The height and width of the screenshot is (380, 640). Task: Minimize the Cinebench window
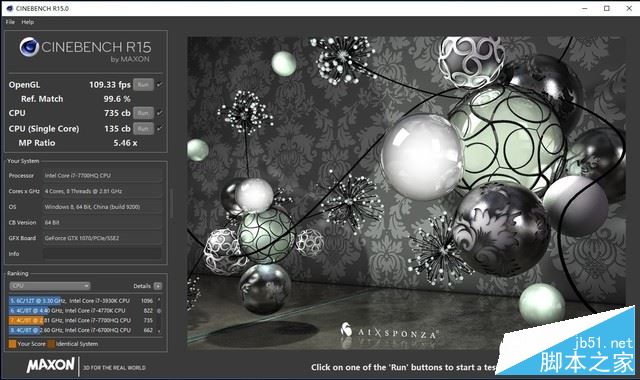click(x=584, y=8)
